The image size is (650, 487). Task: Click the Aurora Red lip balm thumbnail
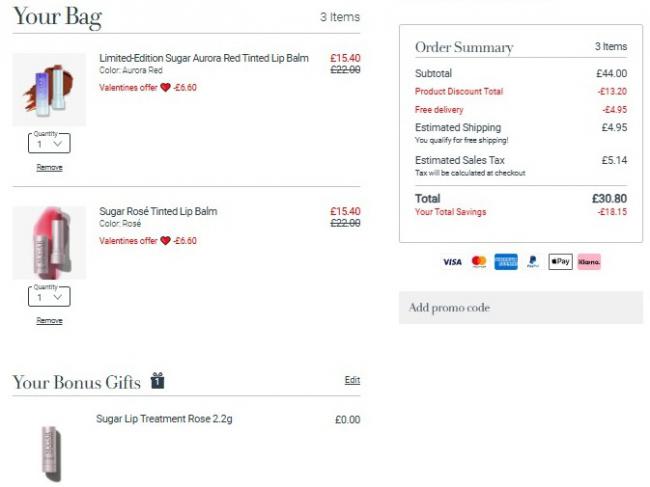click(x=49, y=89)
